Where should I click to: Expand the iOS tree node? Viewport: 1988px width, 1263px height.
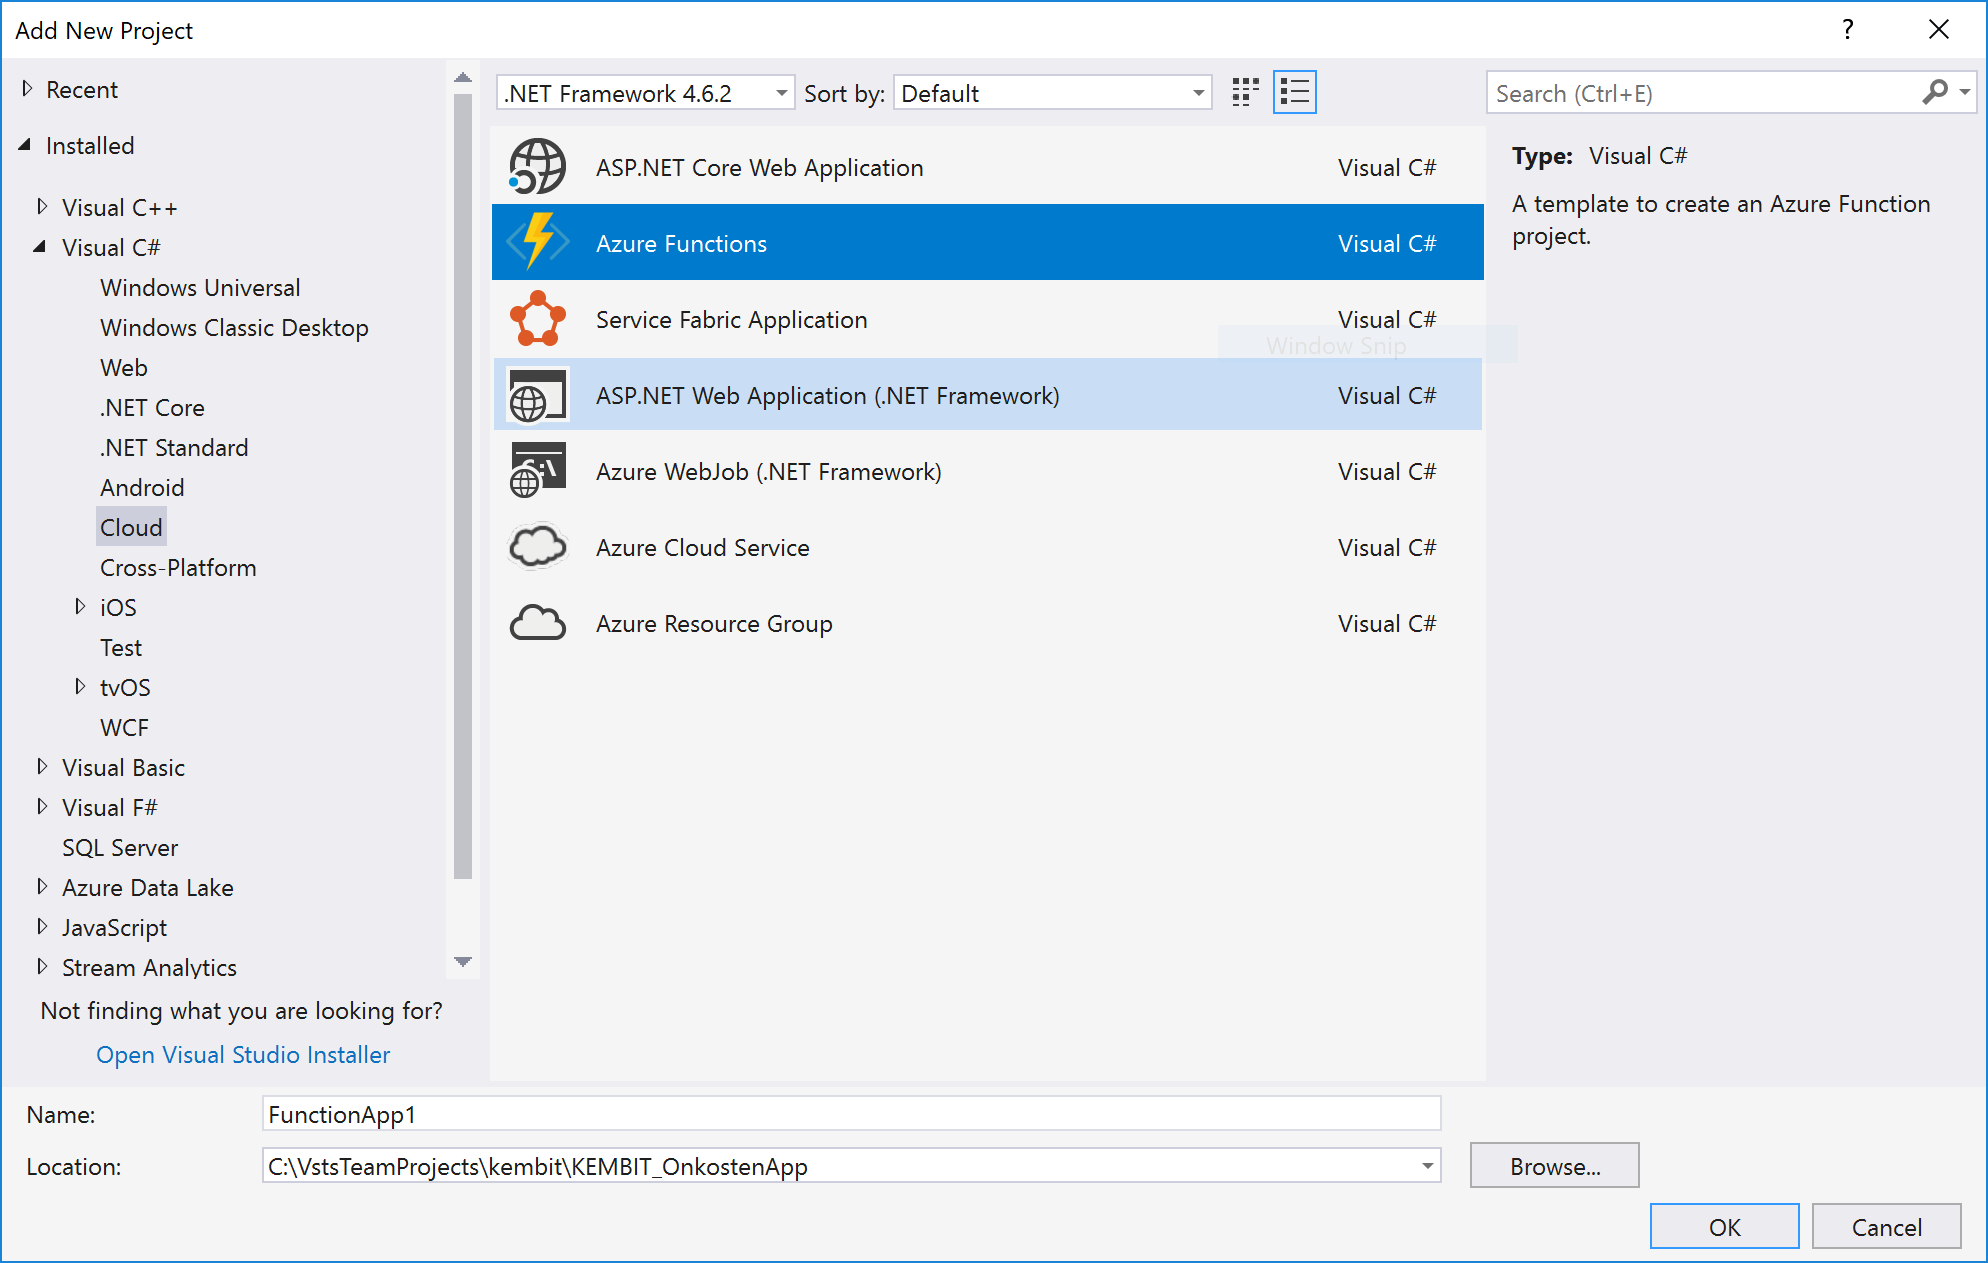(x=81, y=606)
